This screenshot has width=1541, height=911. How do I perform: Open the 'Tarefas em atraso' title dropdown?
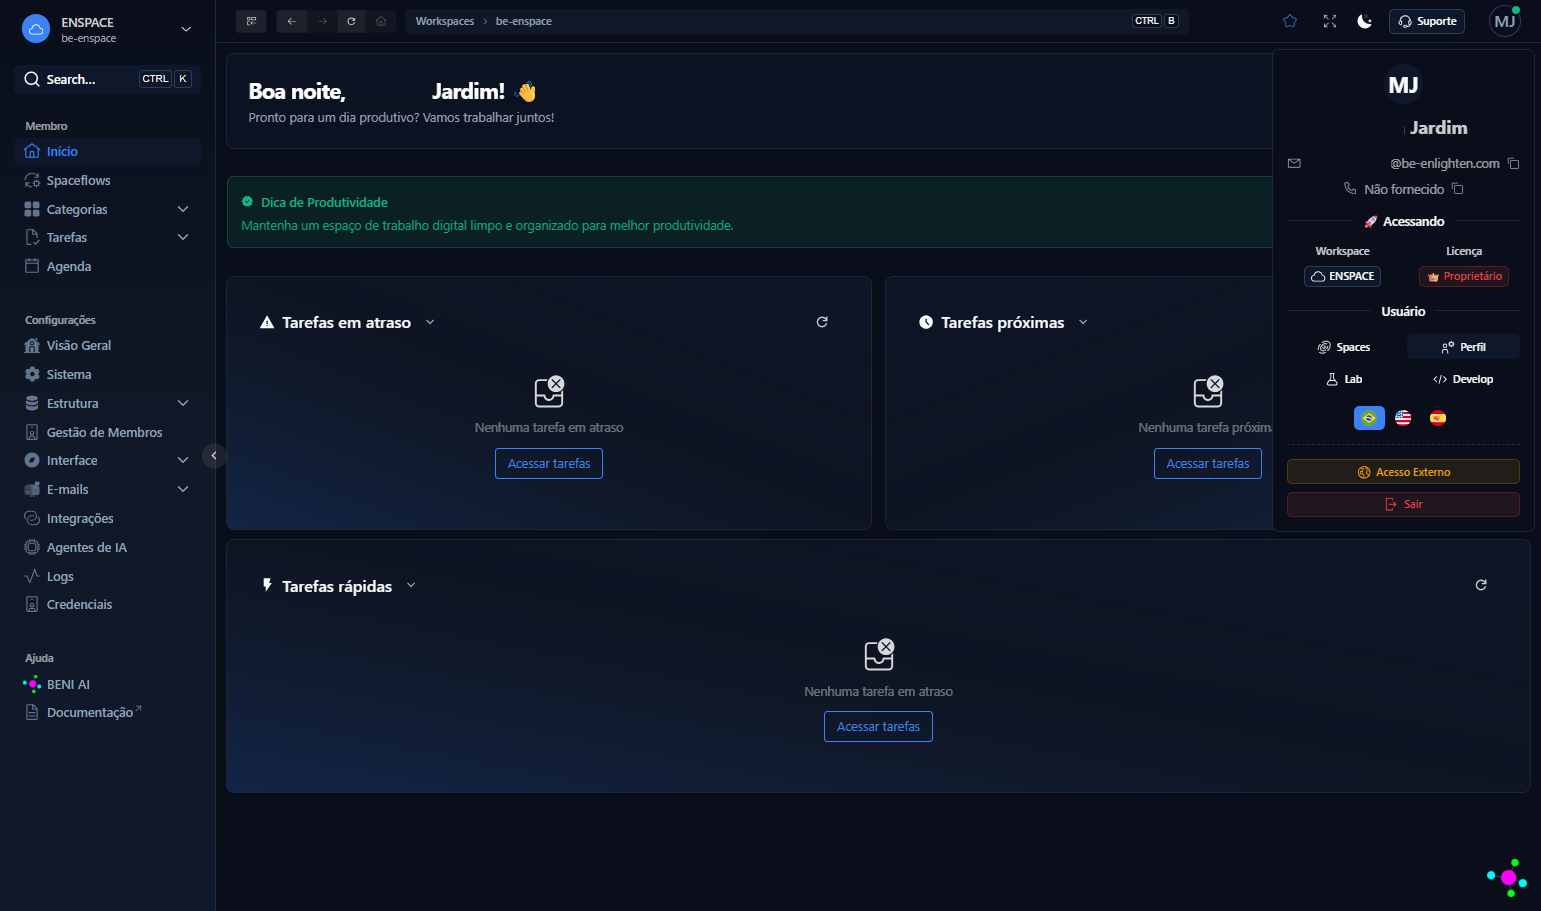pyautogui.click(x=430, y=322)
